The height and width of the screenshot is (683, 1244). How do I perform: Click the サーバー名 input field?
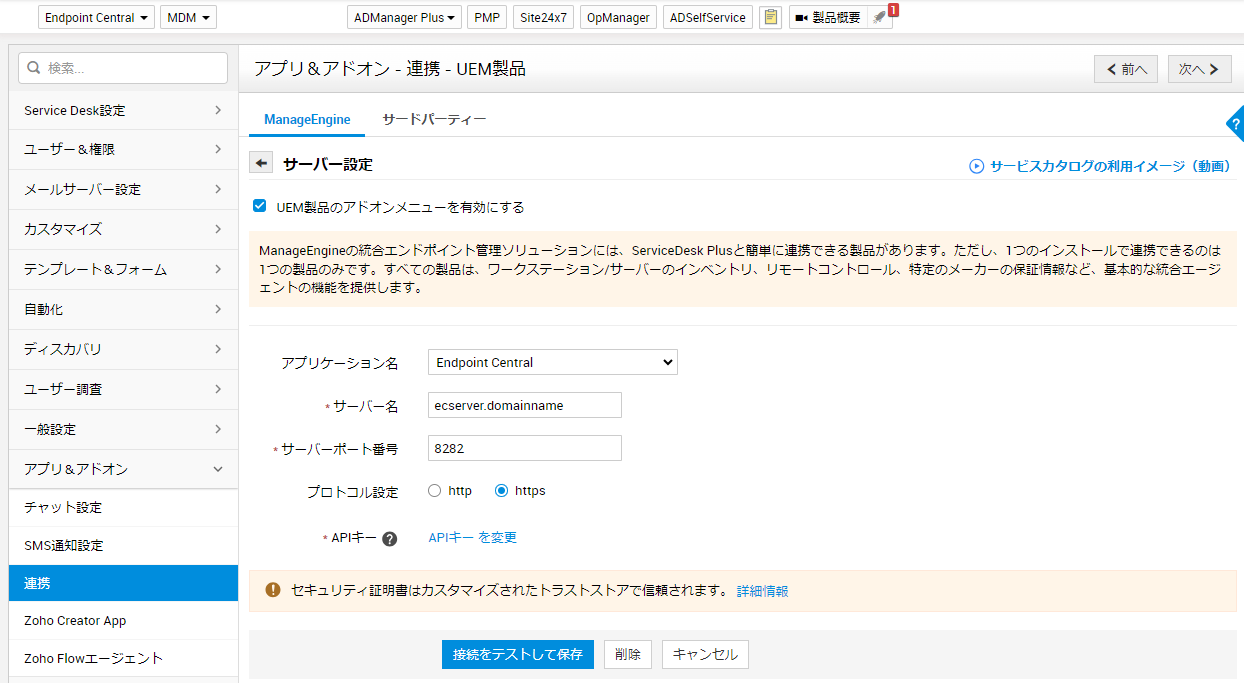524,405
